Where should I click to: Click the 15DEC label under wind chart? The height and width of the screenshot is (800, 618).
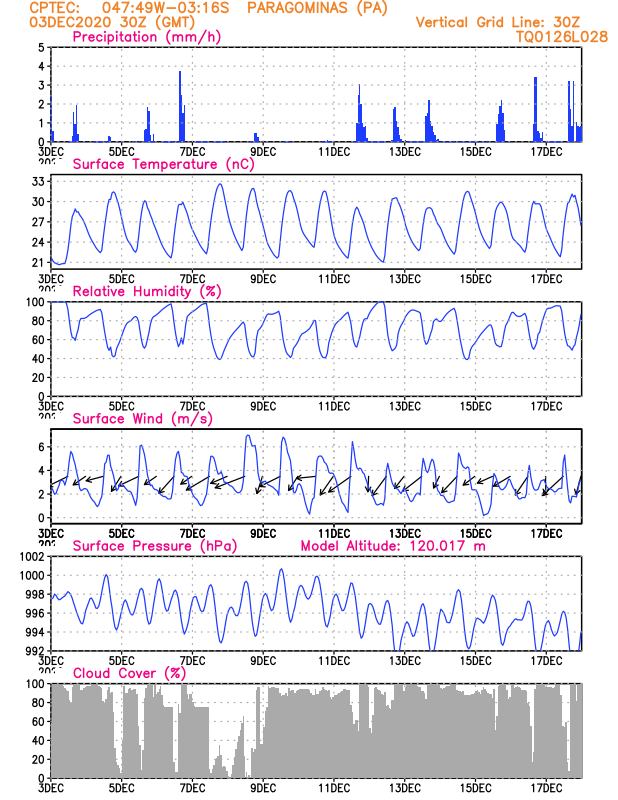(476, 534)
